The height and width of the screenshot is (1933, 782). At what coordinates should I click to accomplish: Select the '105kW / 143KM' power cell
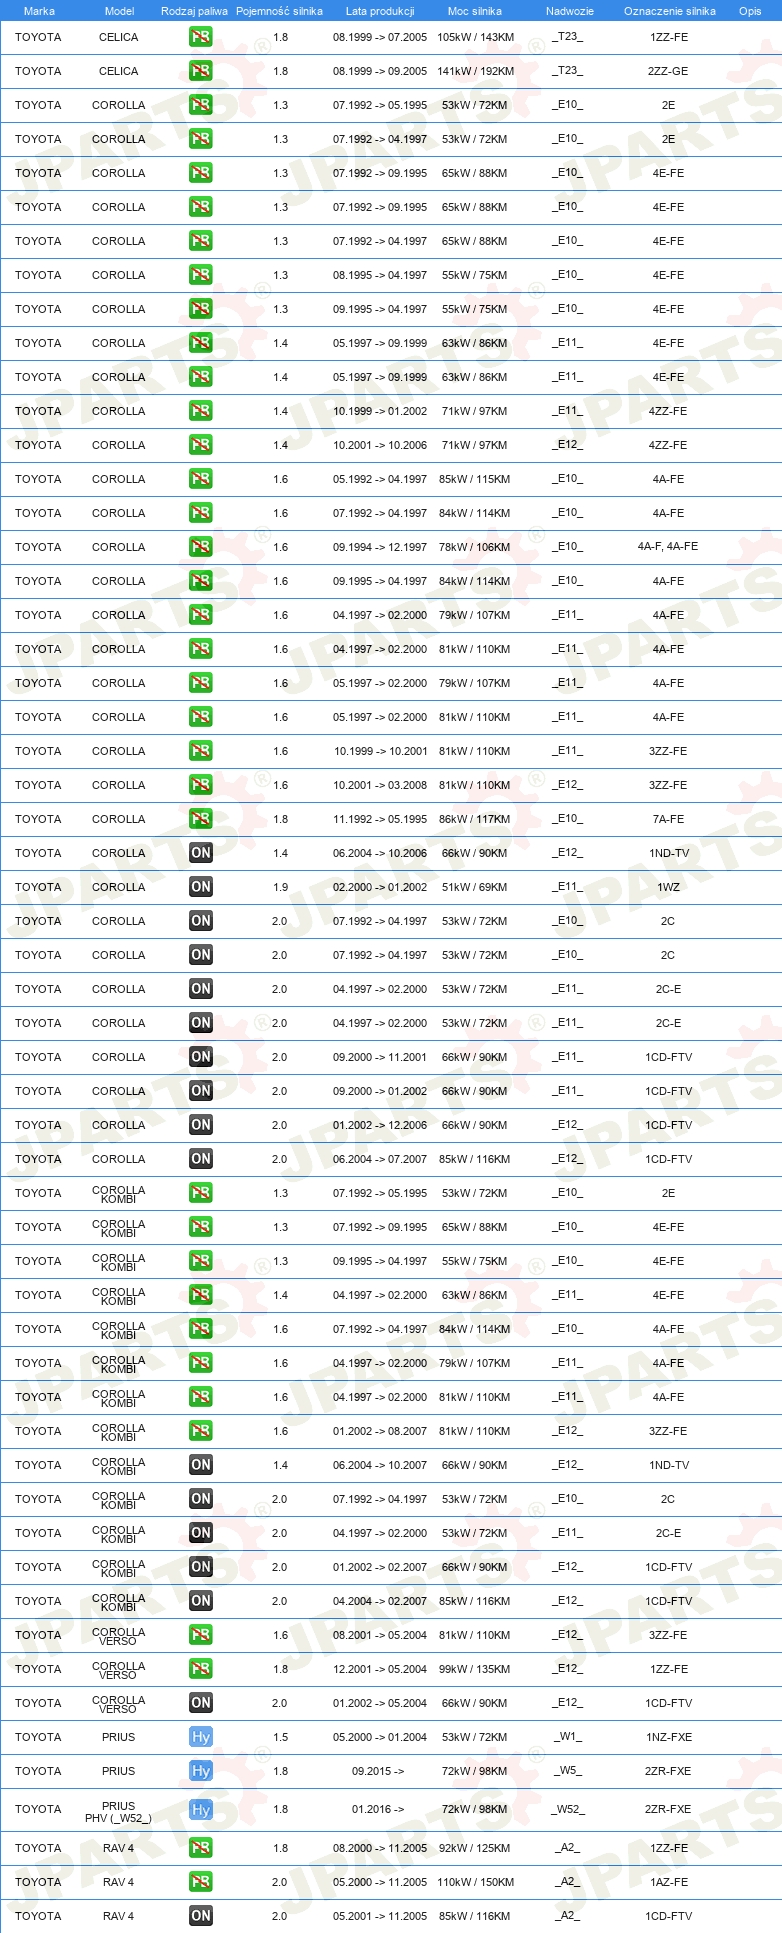[476, 37]
